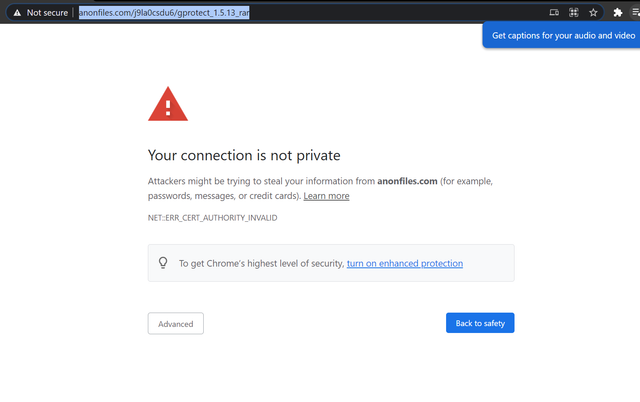Open the Extensions puzzle piece menu
The height and width of the screenshot is (402, 640).
pos(618,13)
